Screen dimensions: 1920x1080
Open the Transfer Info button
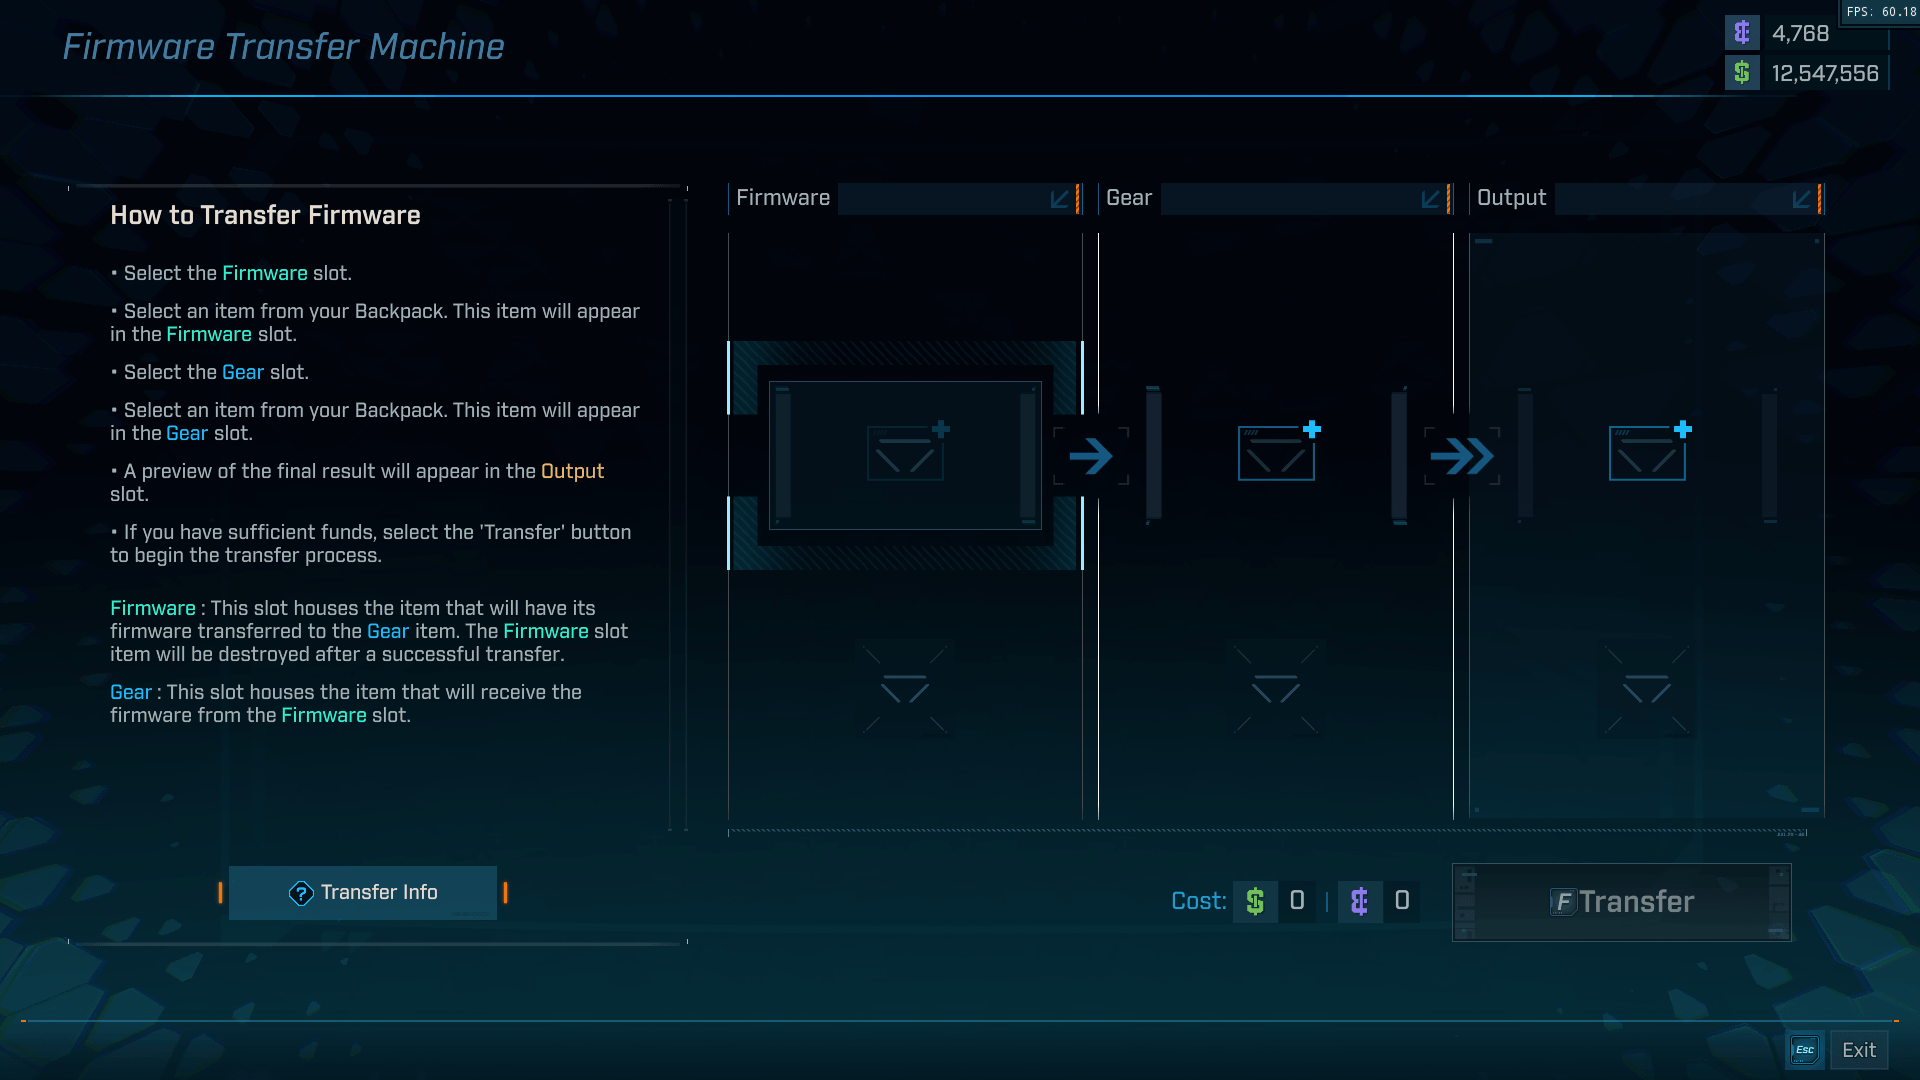(x=363, y=892)
